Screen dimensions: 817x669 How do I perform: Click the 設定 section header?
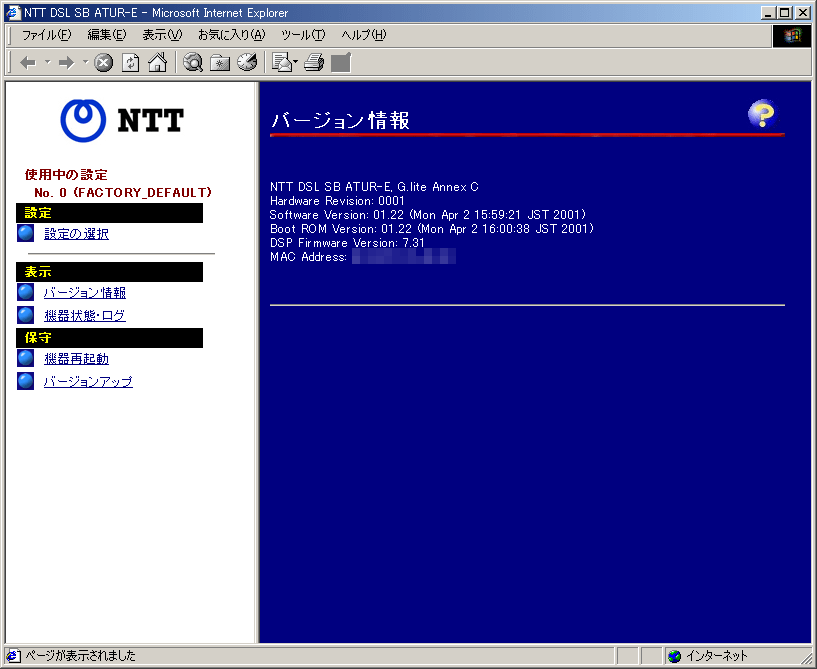pos(109,213)
